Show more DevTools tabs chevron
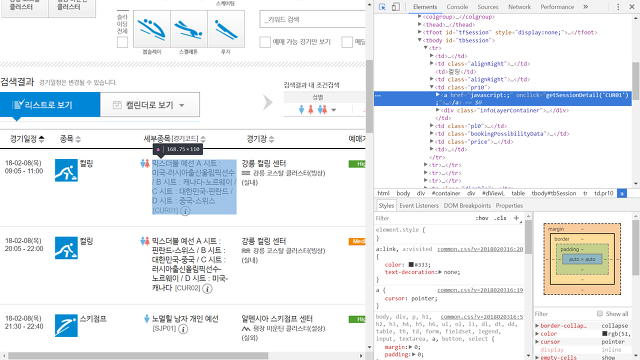 click(x=586, y=7)
